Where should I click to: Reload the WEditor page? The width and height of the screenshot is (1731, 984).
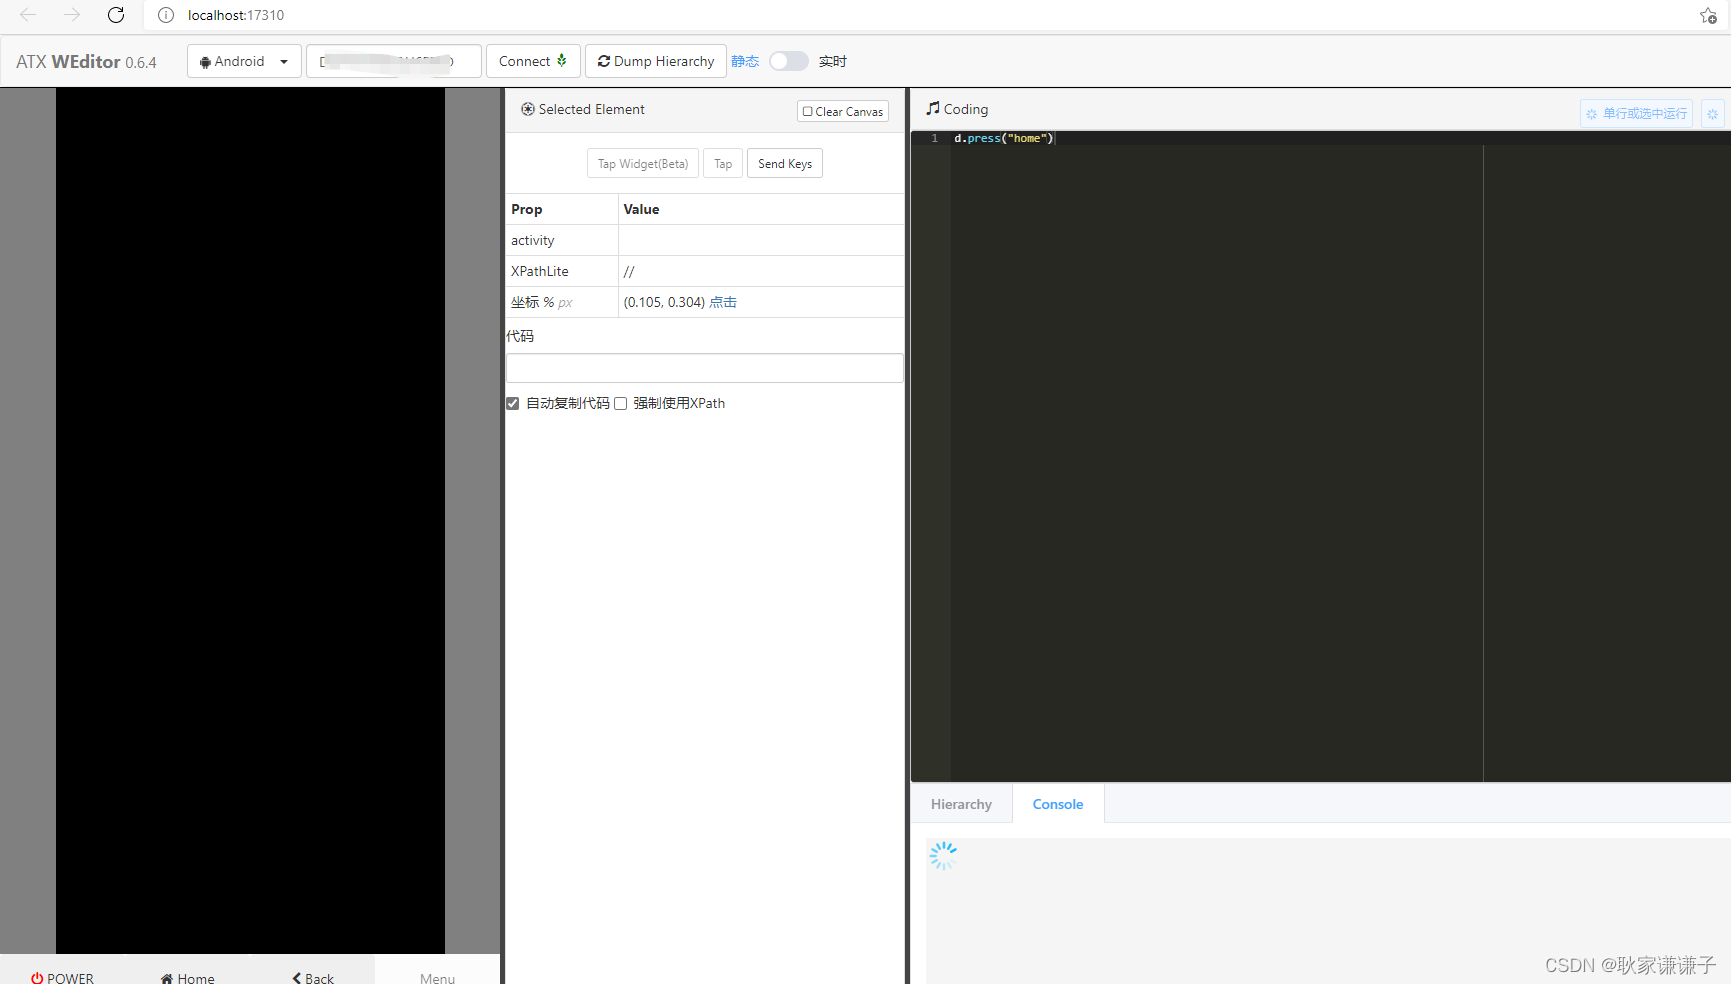(x=115, y=15)
